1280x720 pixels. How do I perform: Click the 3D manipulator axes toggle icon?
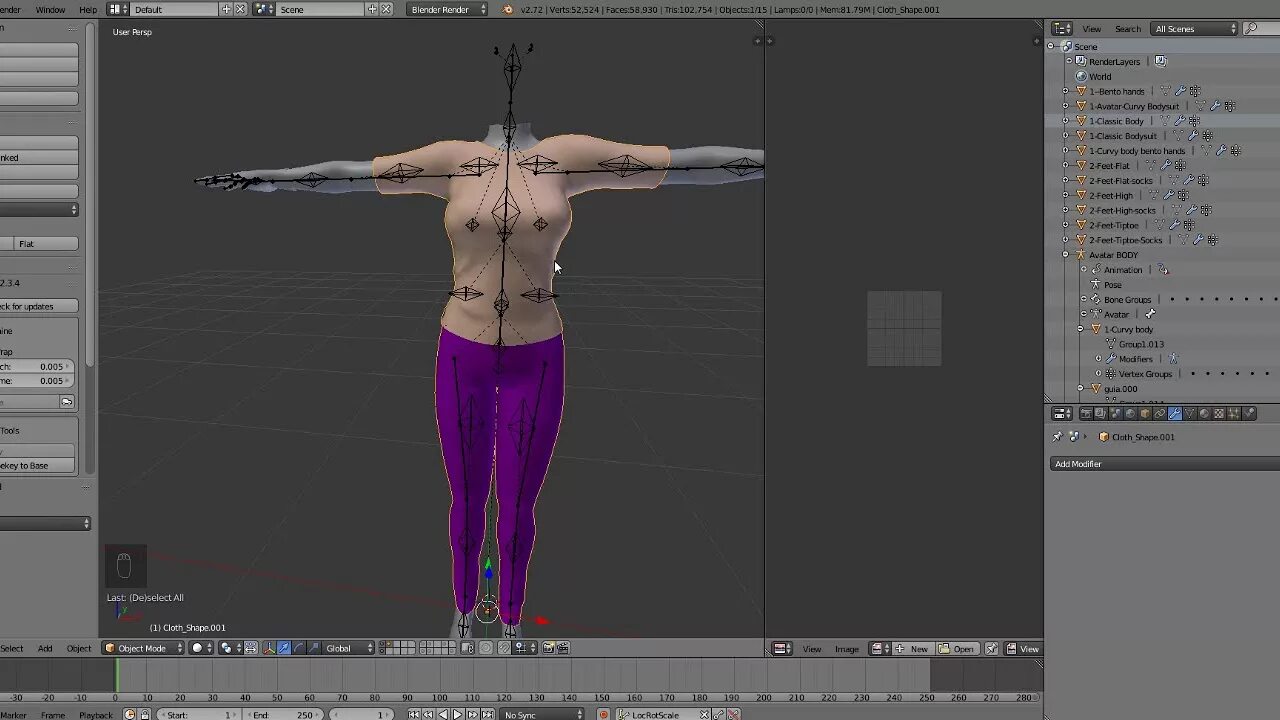point(269,648)
